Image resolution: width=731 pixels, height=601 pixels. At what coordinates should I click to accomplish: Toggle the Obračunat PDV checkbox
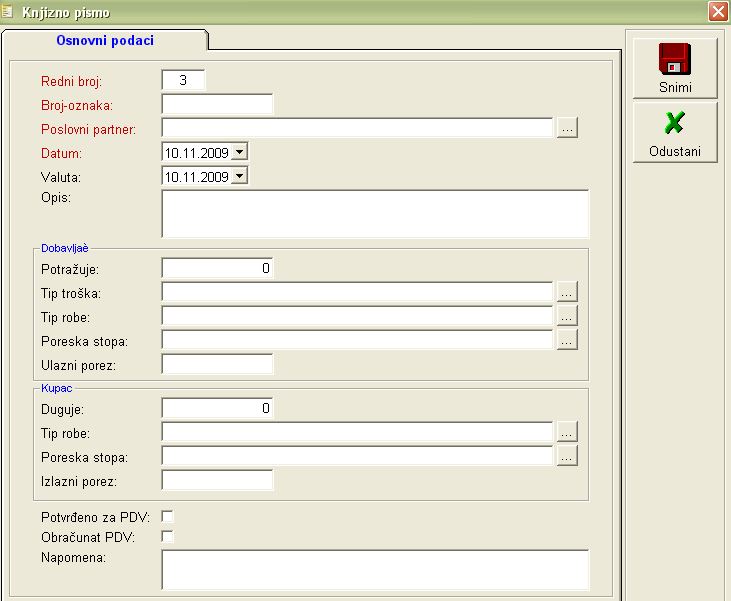[168, 537]
